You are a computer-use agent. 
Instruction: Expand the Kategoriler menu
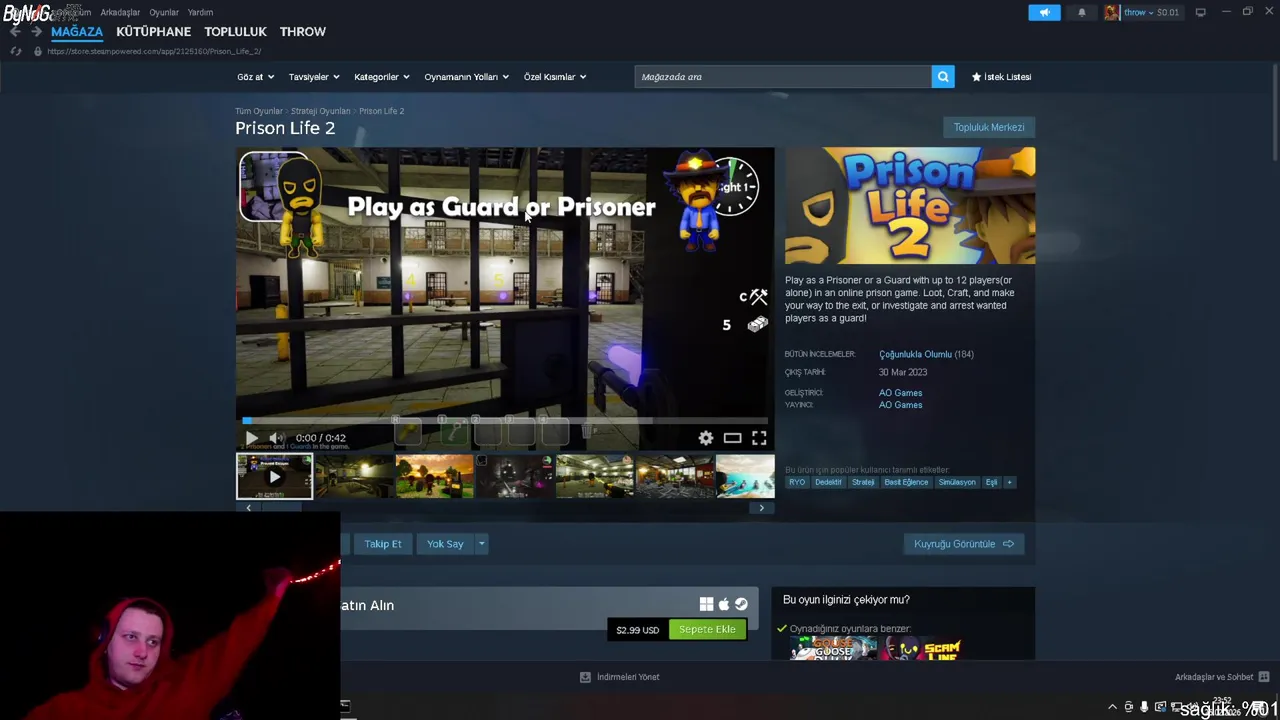[x=382, y=77]
